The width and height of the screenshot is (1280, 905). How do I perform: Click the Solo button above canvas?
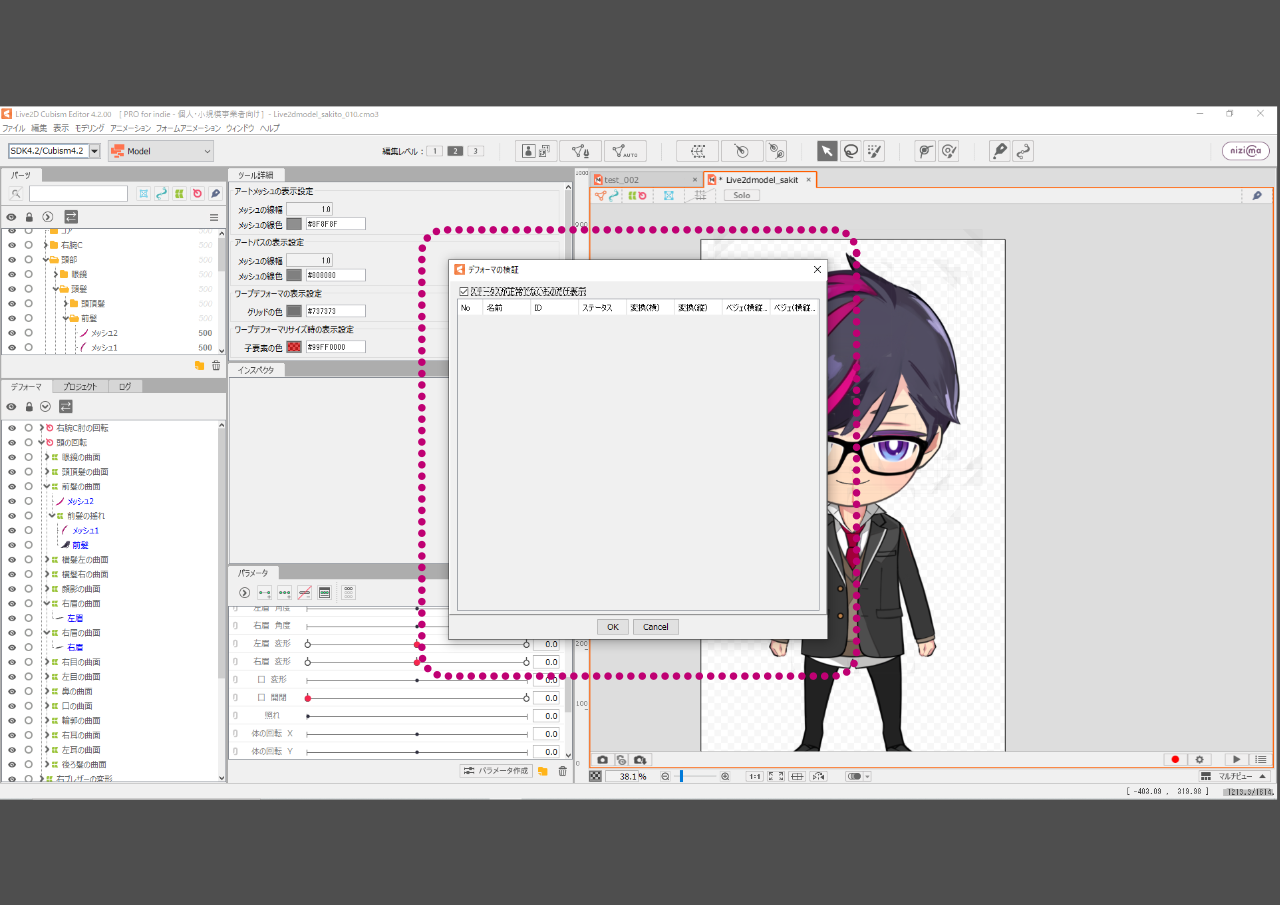pos(742,195)
